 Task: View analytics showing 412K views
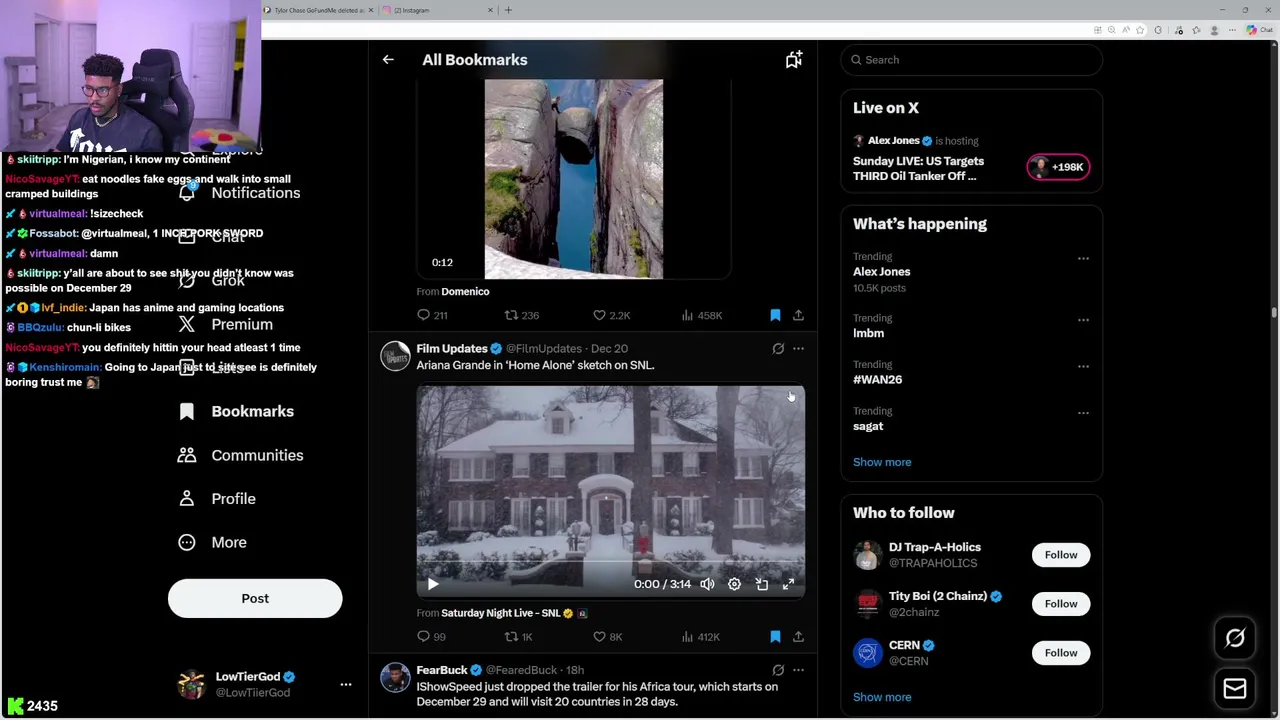tap(700, 637)
